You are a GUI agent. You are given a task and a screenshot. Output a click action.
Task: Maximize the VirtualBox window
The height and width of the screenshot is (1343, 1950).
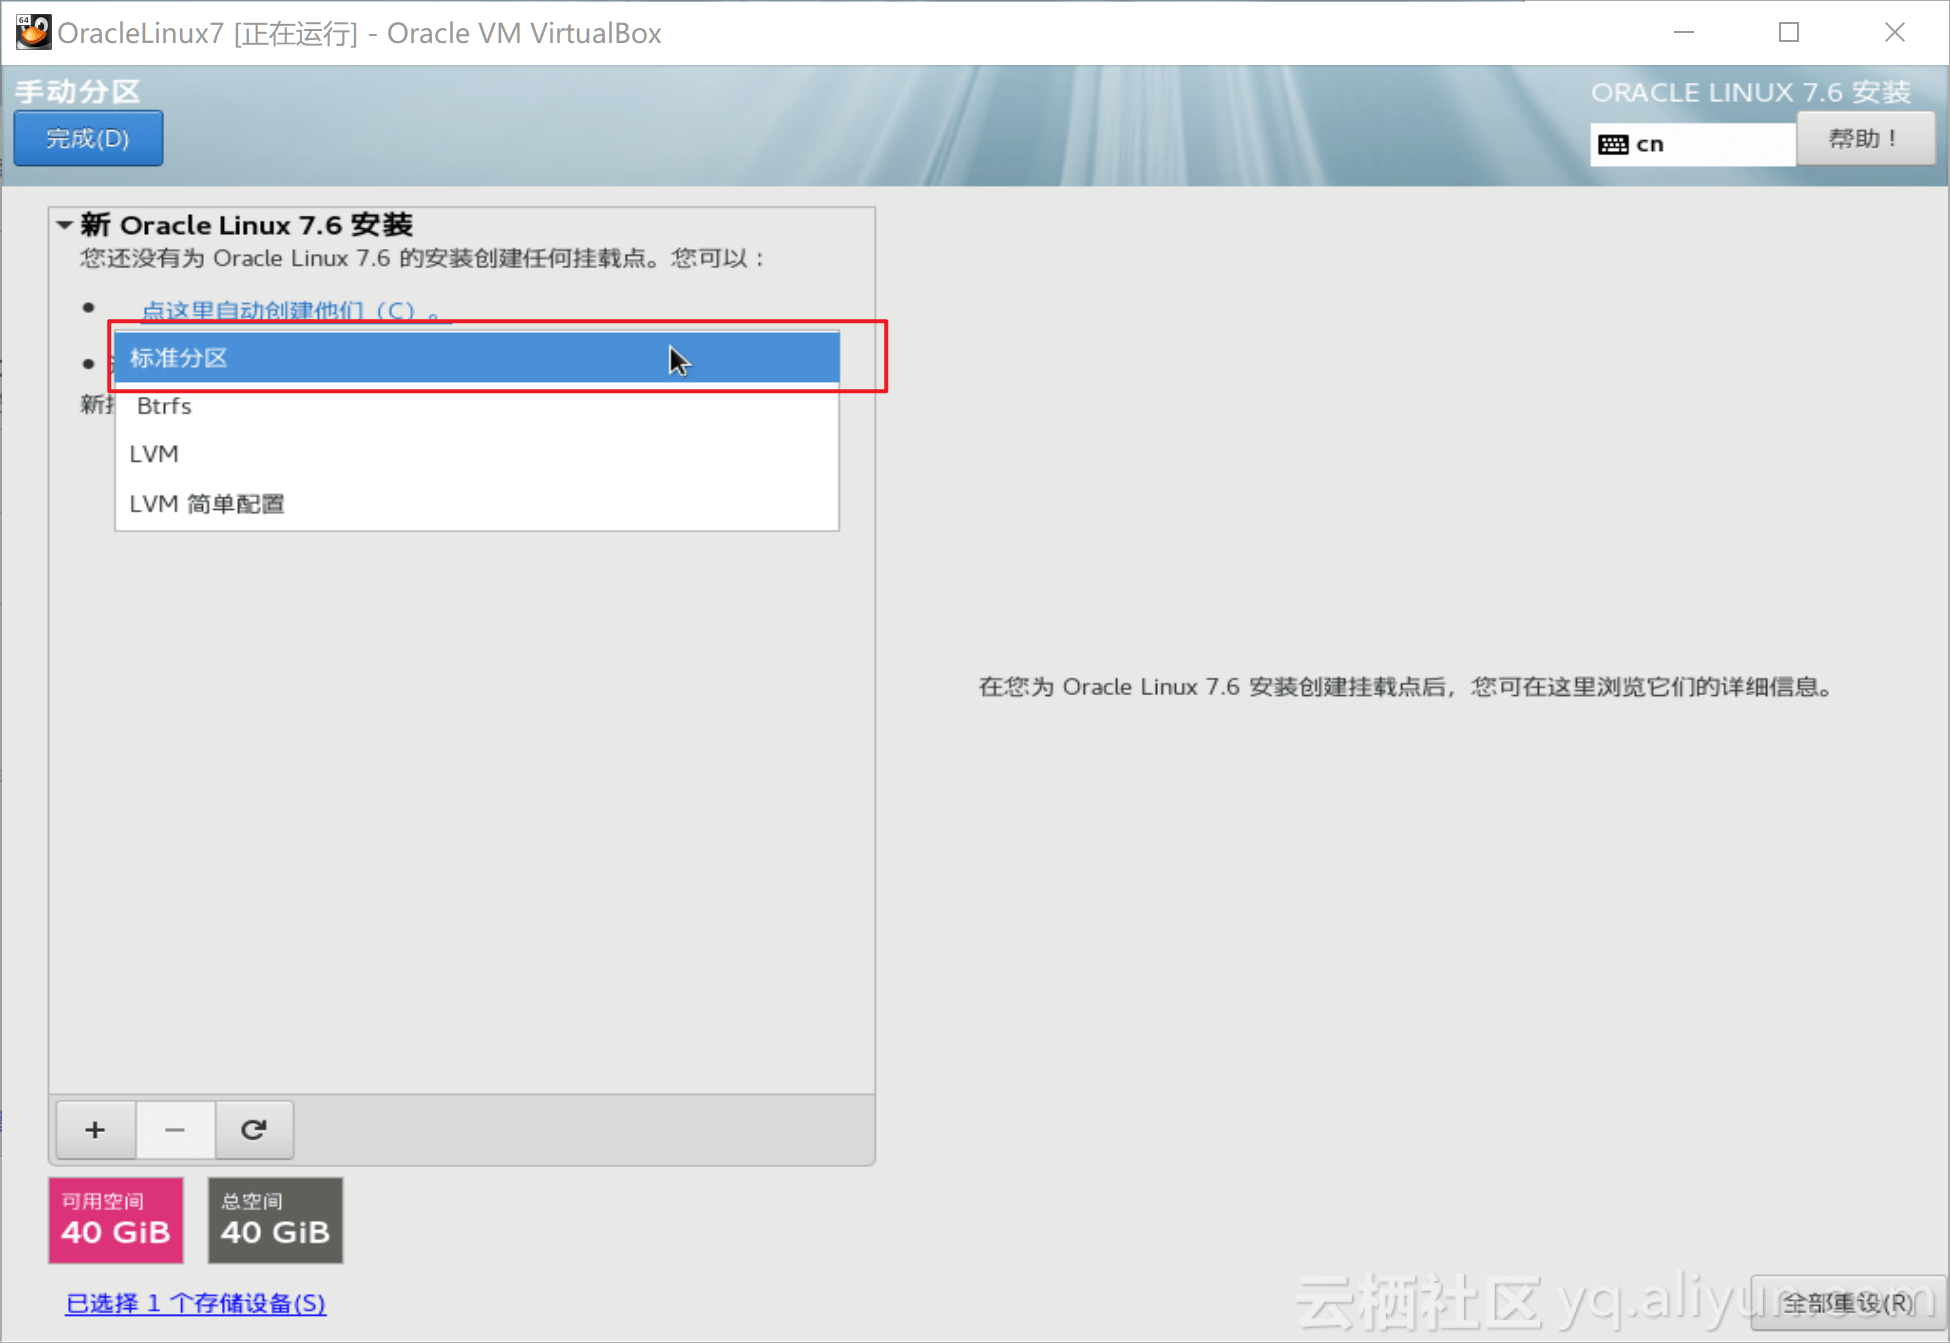1789,32
